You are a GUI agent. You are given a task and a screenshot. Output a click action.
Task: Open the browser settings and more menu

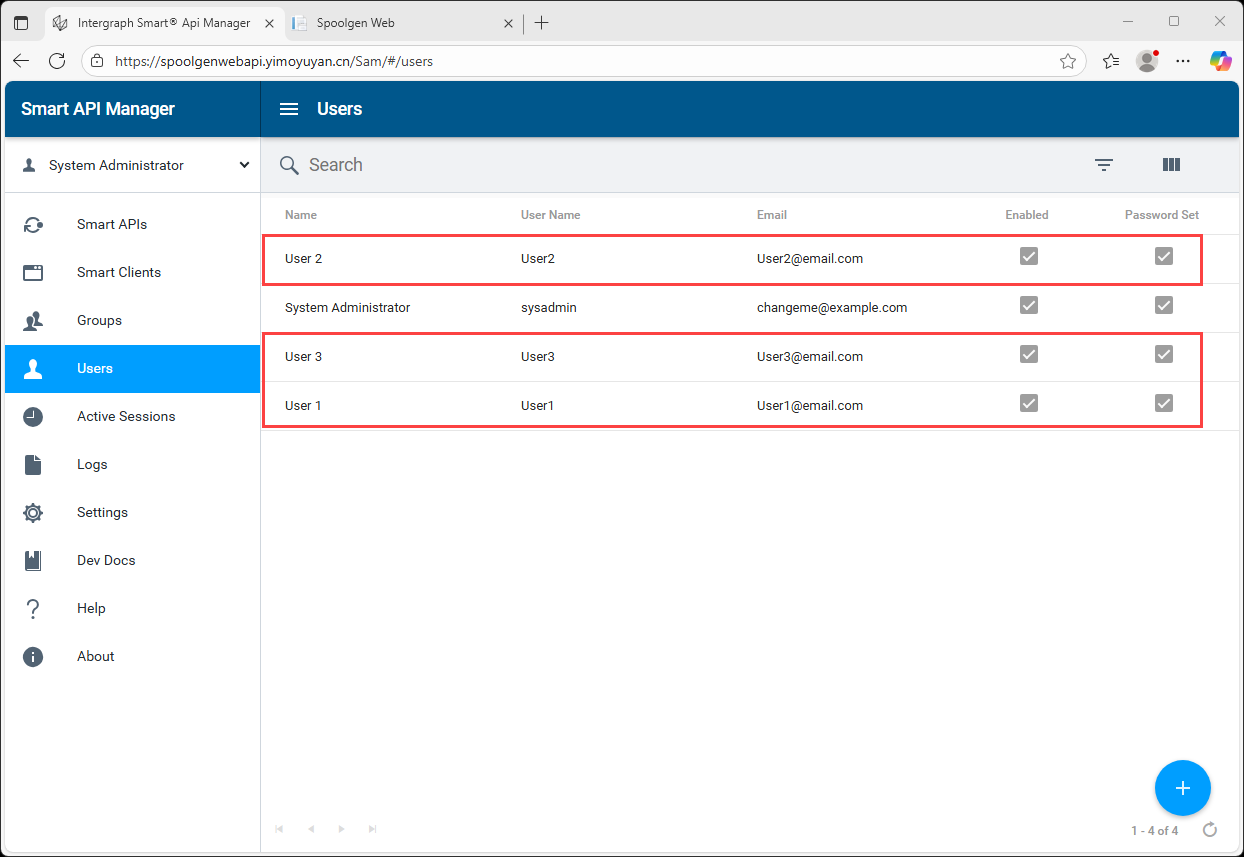(1183, 61)
